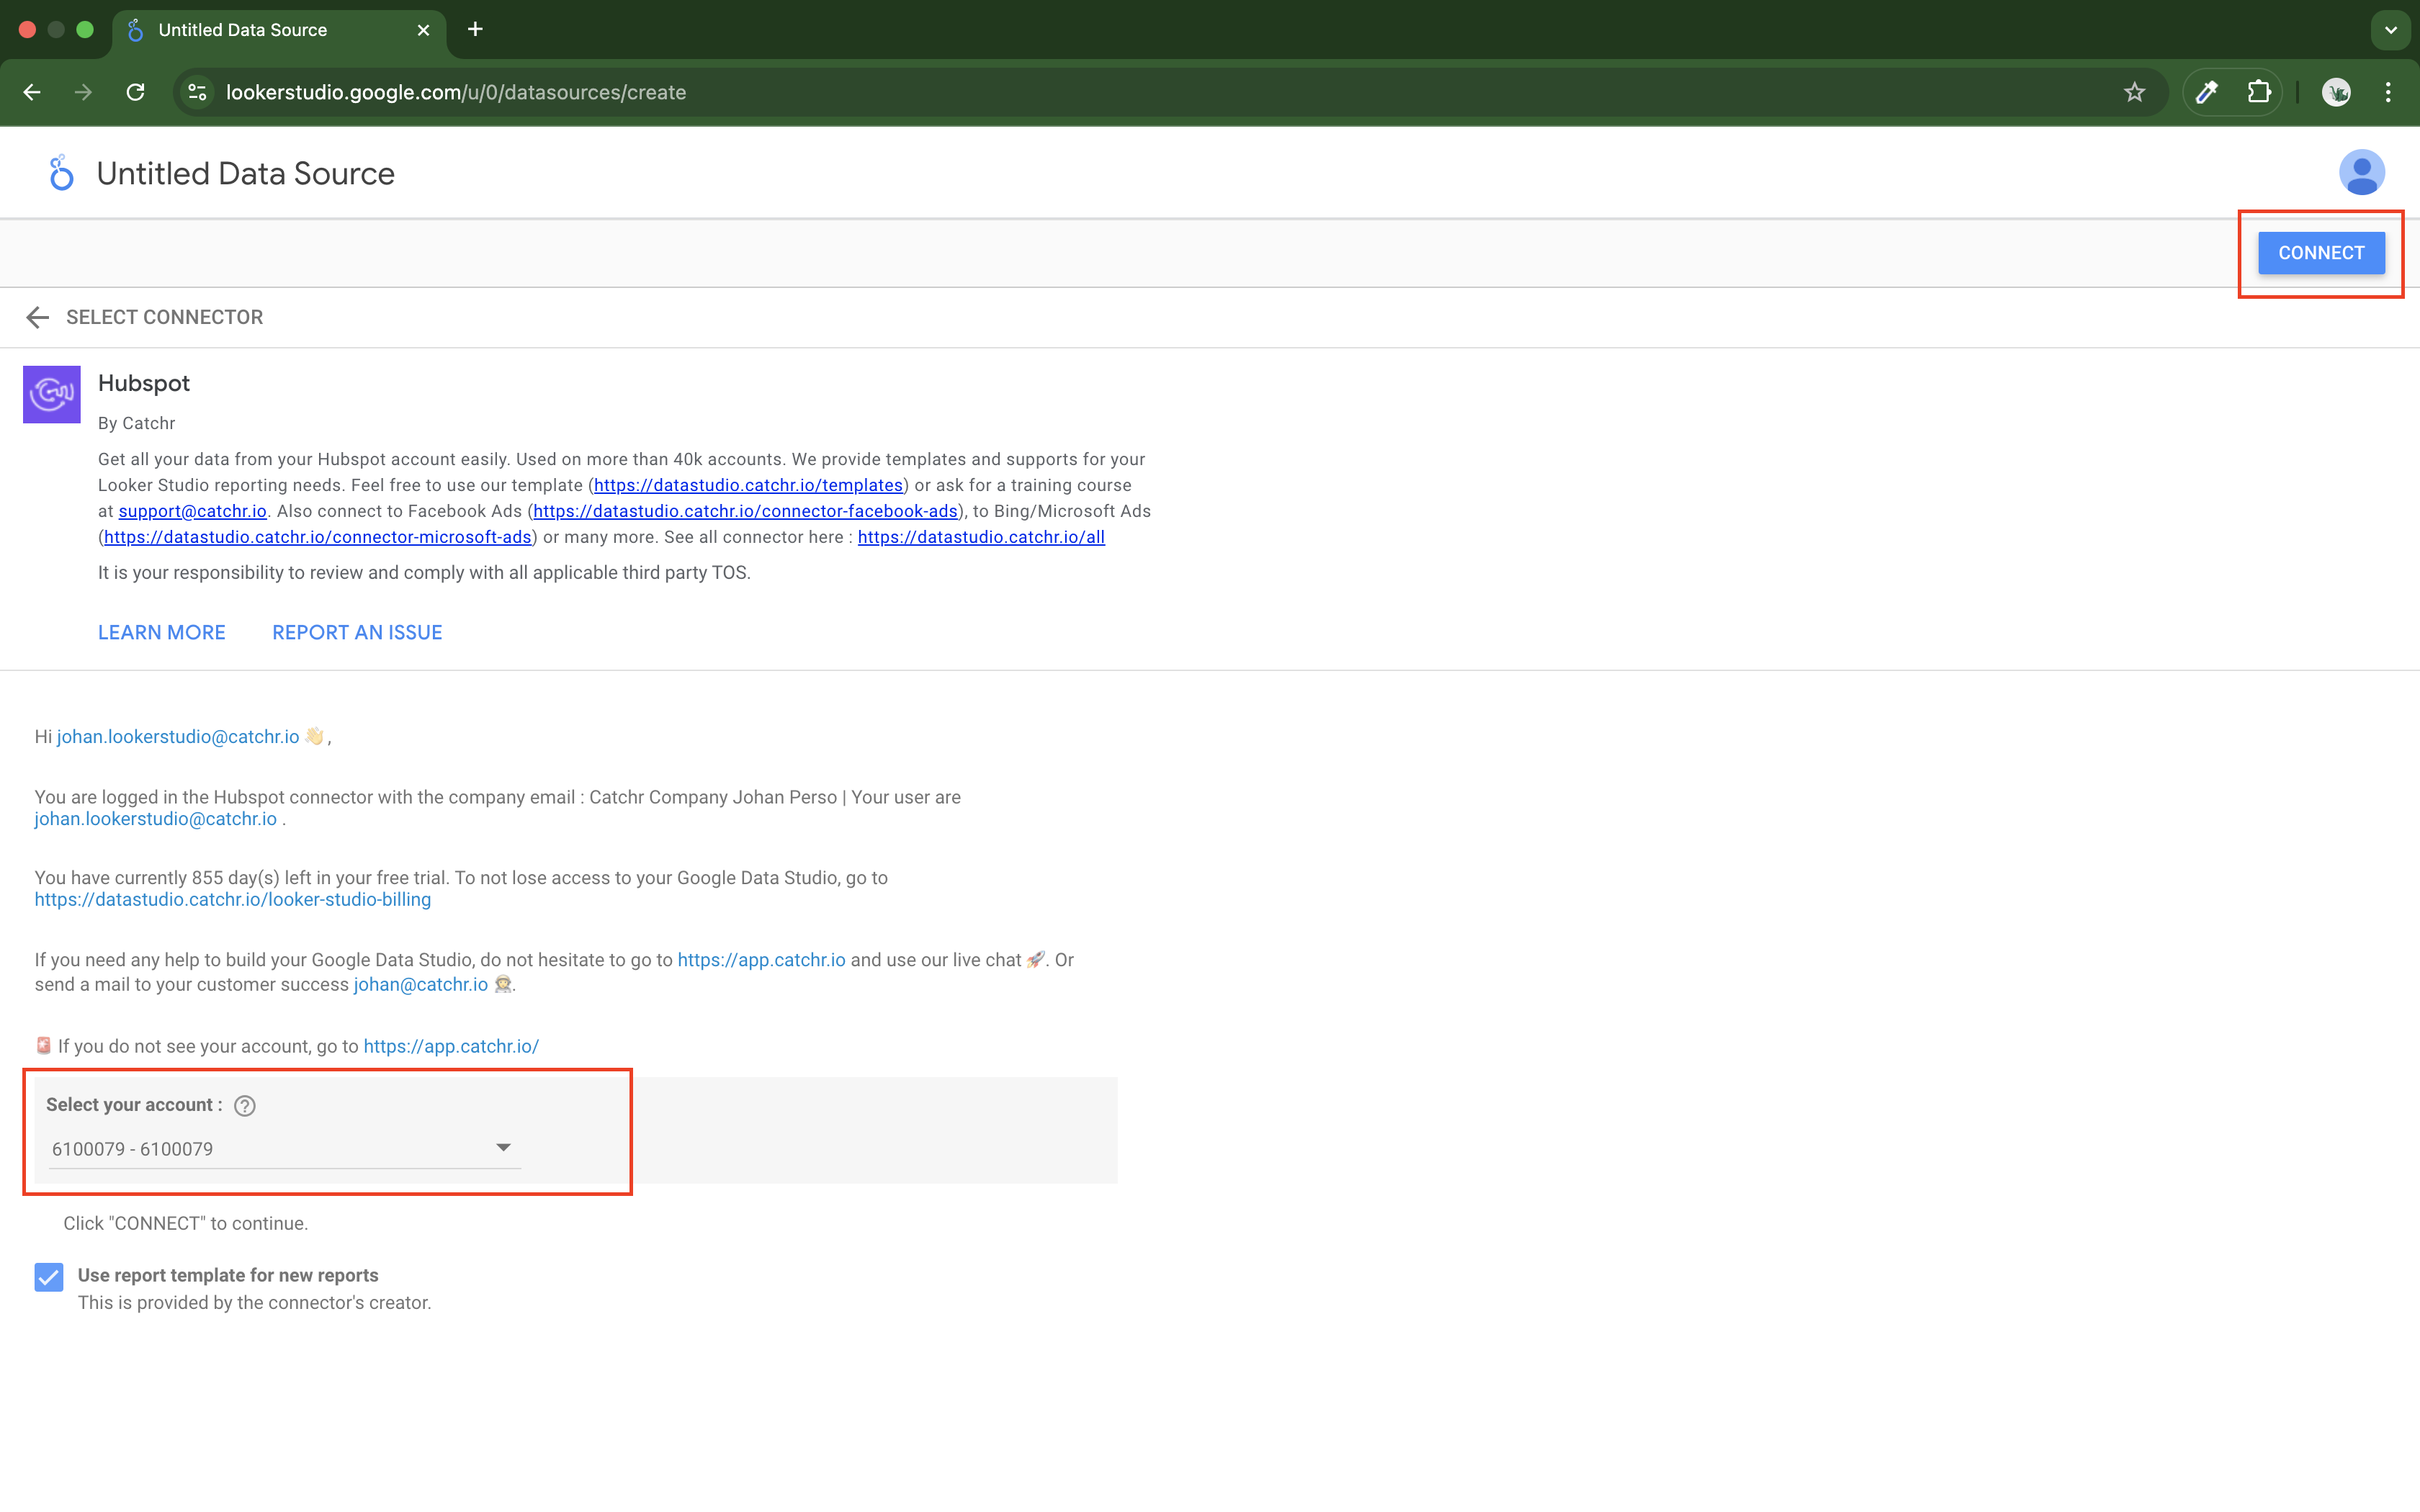Click REPORT AN ISSUE
The image size is (2420, 1512).
click(x=357, y=632)
